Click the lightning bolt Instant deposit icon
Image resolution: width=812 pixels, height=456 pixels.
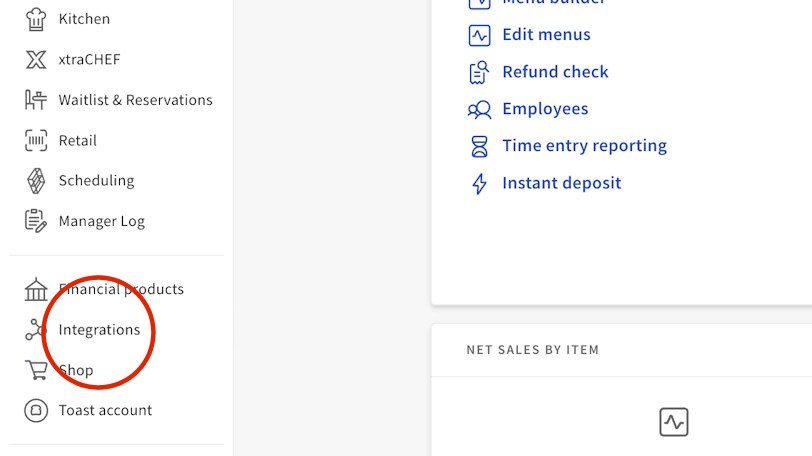[480, 183]
